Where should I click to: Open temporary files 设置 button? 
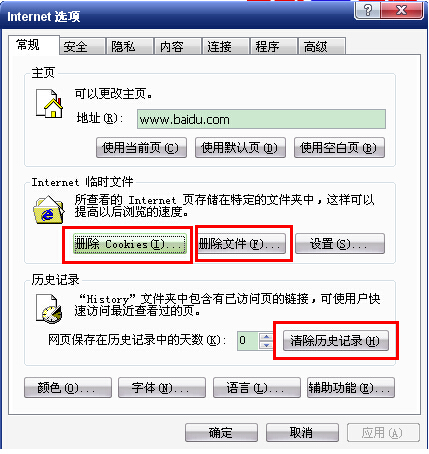click(340, 244)
